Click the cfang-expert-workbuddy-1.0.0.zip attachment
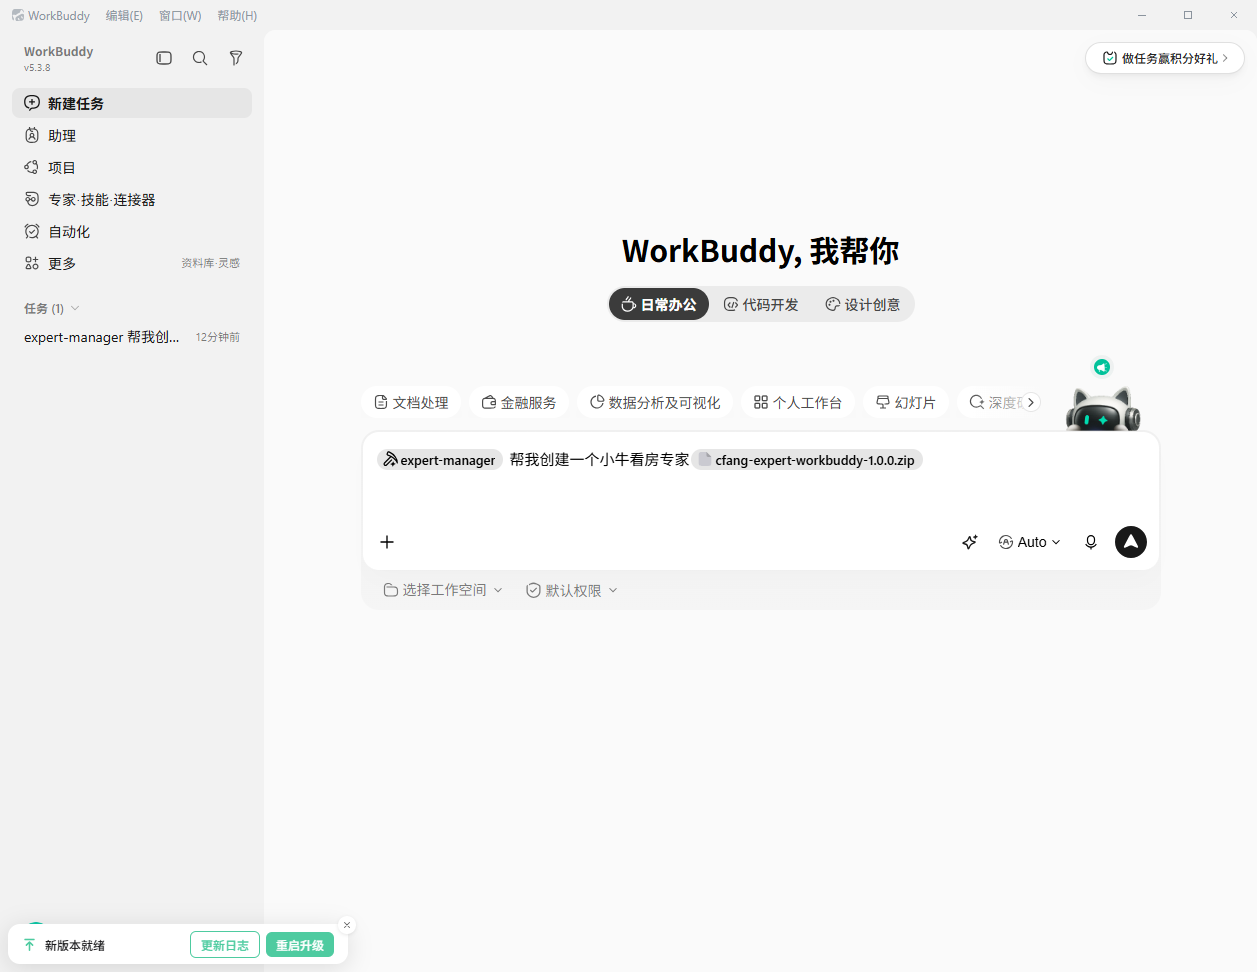The height and width of the screenshot is (972, 1257). click(x=807, y=460)
